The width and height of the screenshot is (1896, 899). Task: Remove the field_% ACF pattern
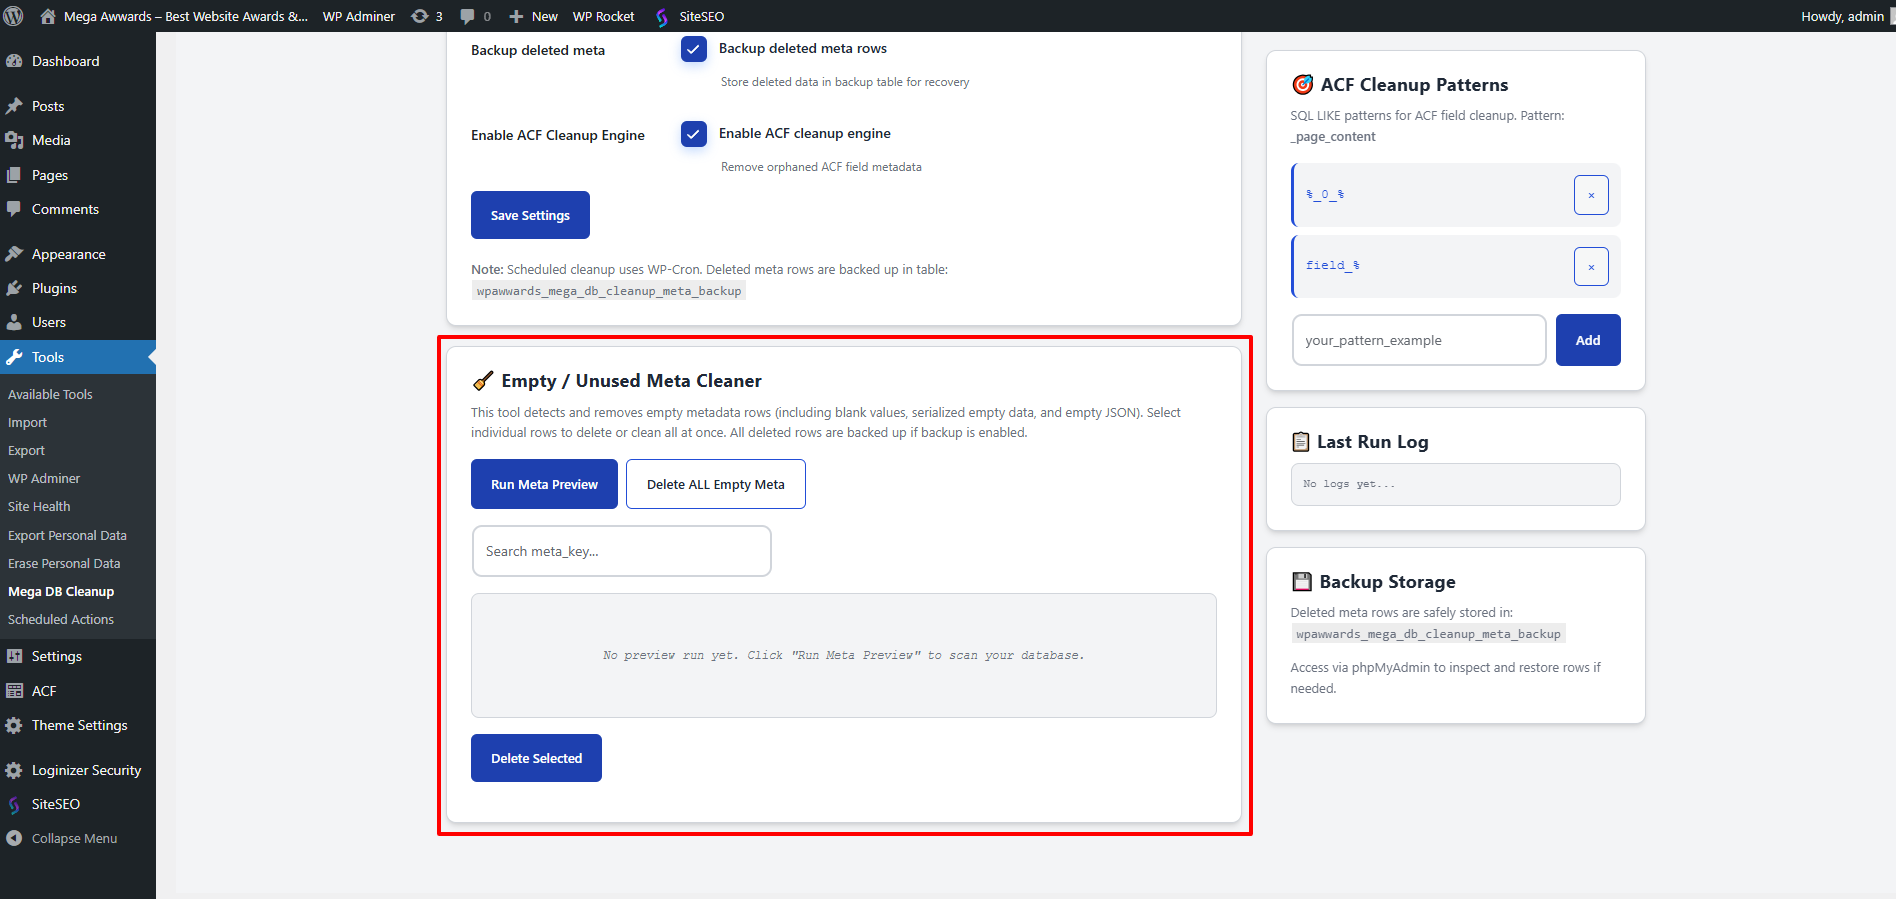tap(1591, 266)
